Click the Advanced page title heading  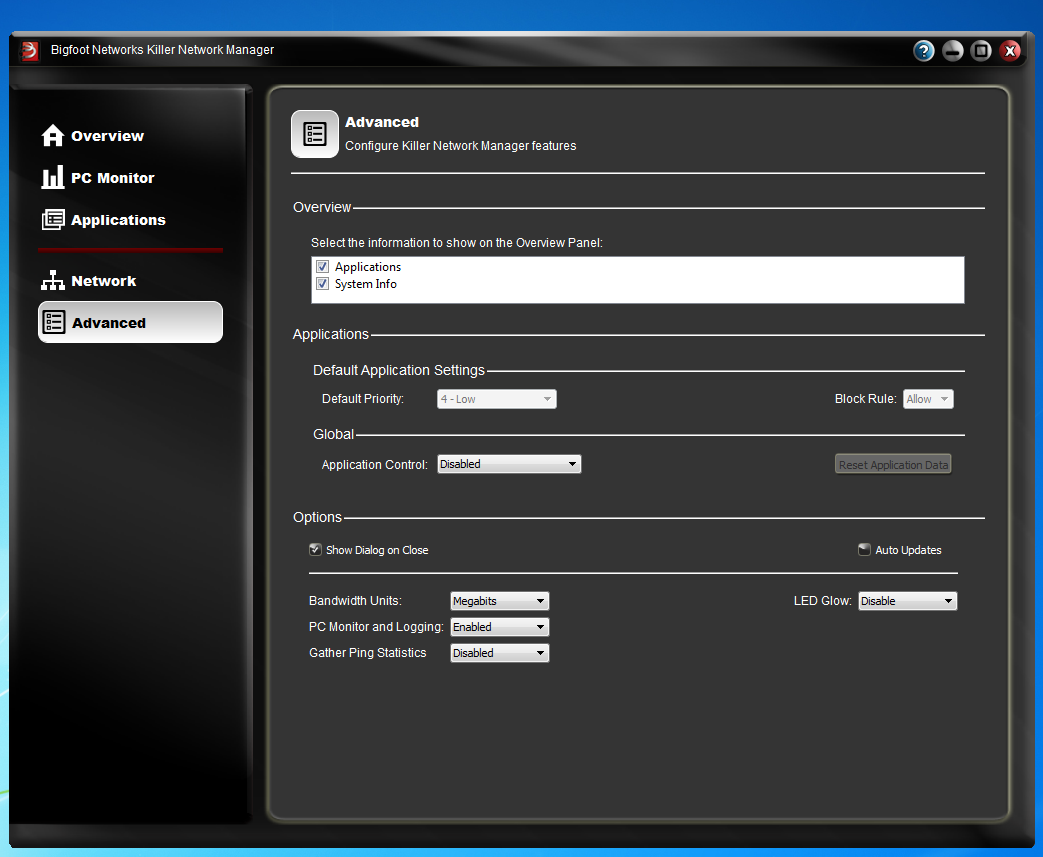(x=382, y=122)
